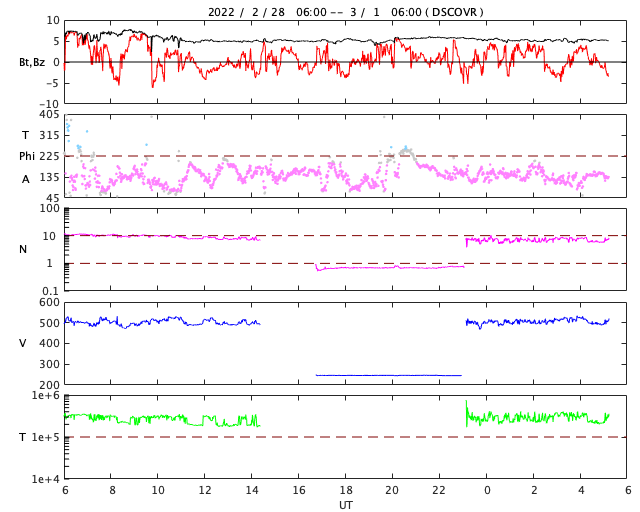Click the '-10' tick label on Bt,Bz panel
Viewport: 640px width, 512px height.
[x=50, y=104]
